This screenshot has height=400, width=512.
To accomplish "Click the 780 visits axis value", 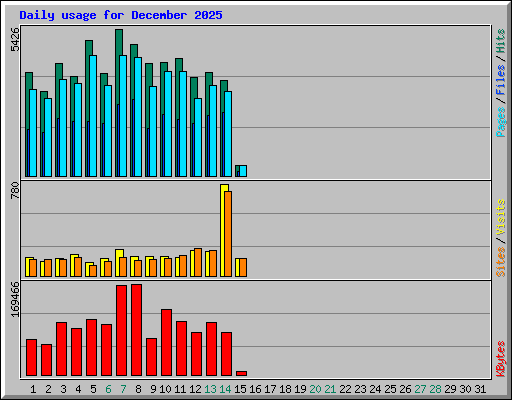I will 15,190.
